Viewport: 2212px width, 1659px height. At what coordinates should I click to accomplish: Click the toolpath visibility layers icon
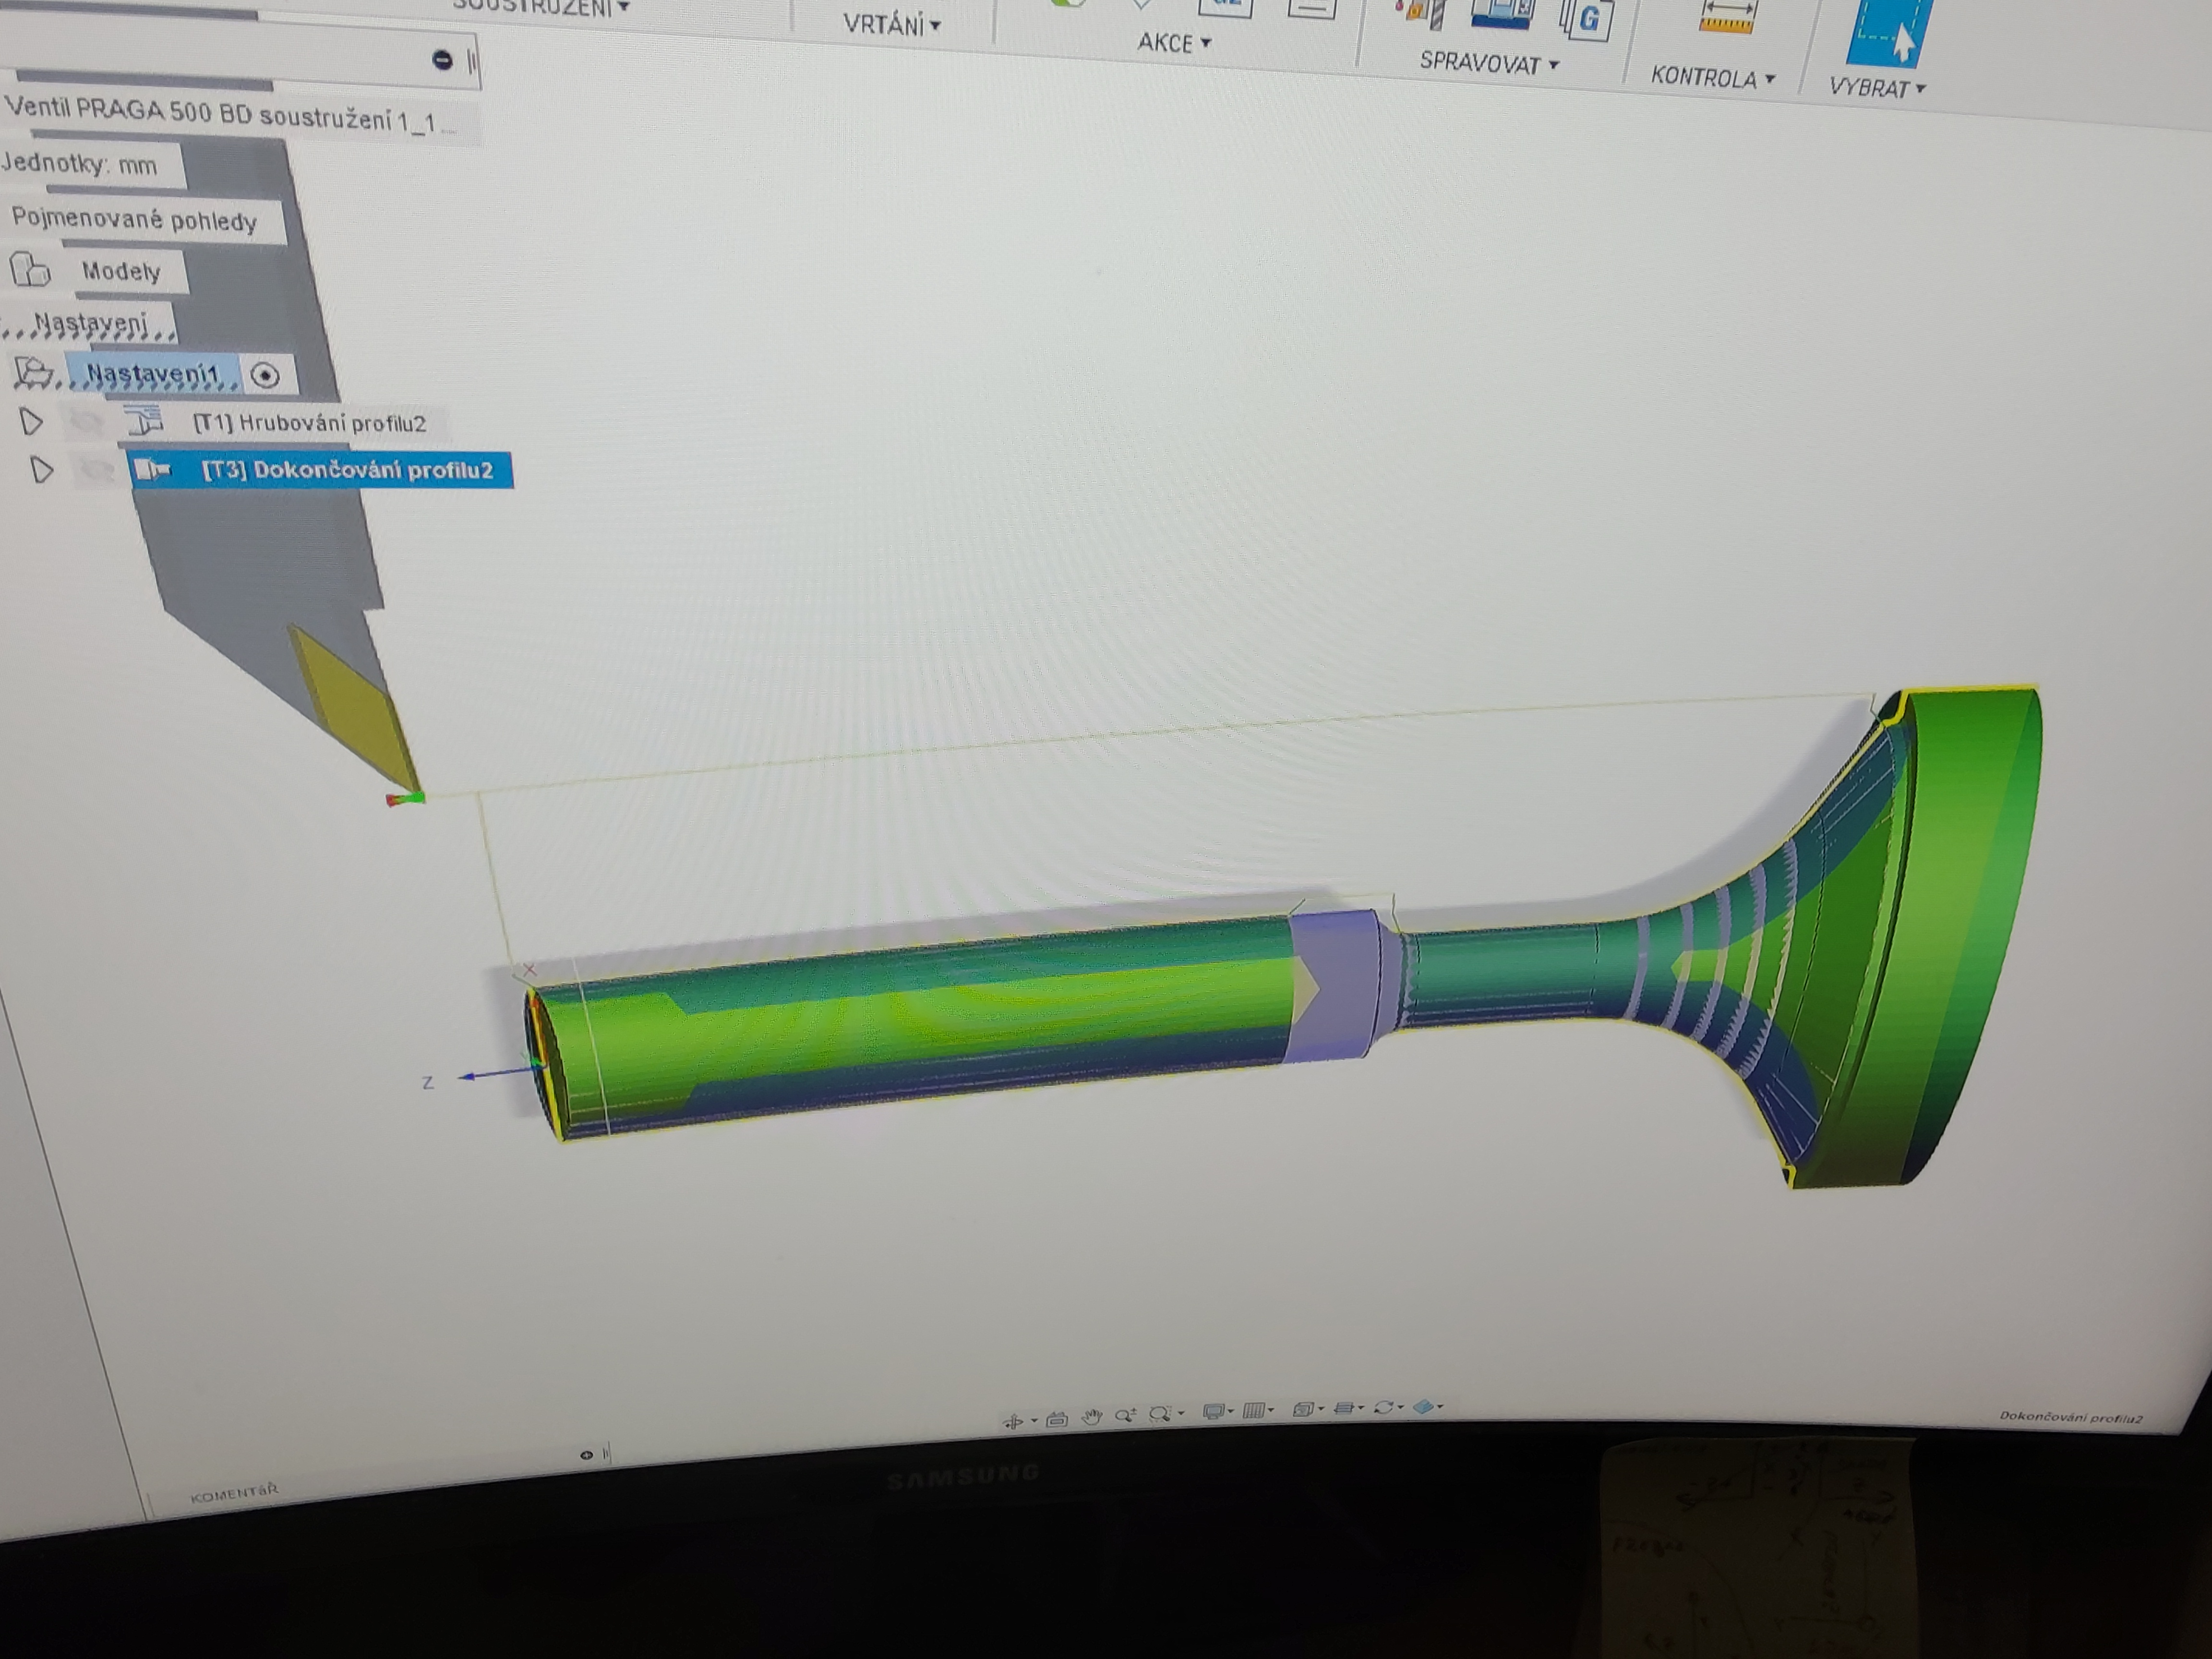(x=1344, y=1409)
